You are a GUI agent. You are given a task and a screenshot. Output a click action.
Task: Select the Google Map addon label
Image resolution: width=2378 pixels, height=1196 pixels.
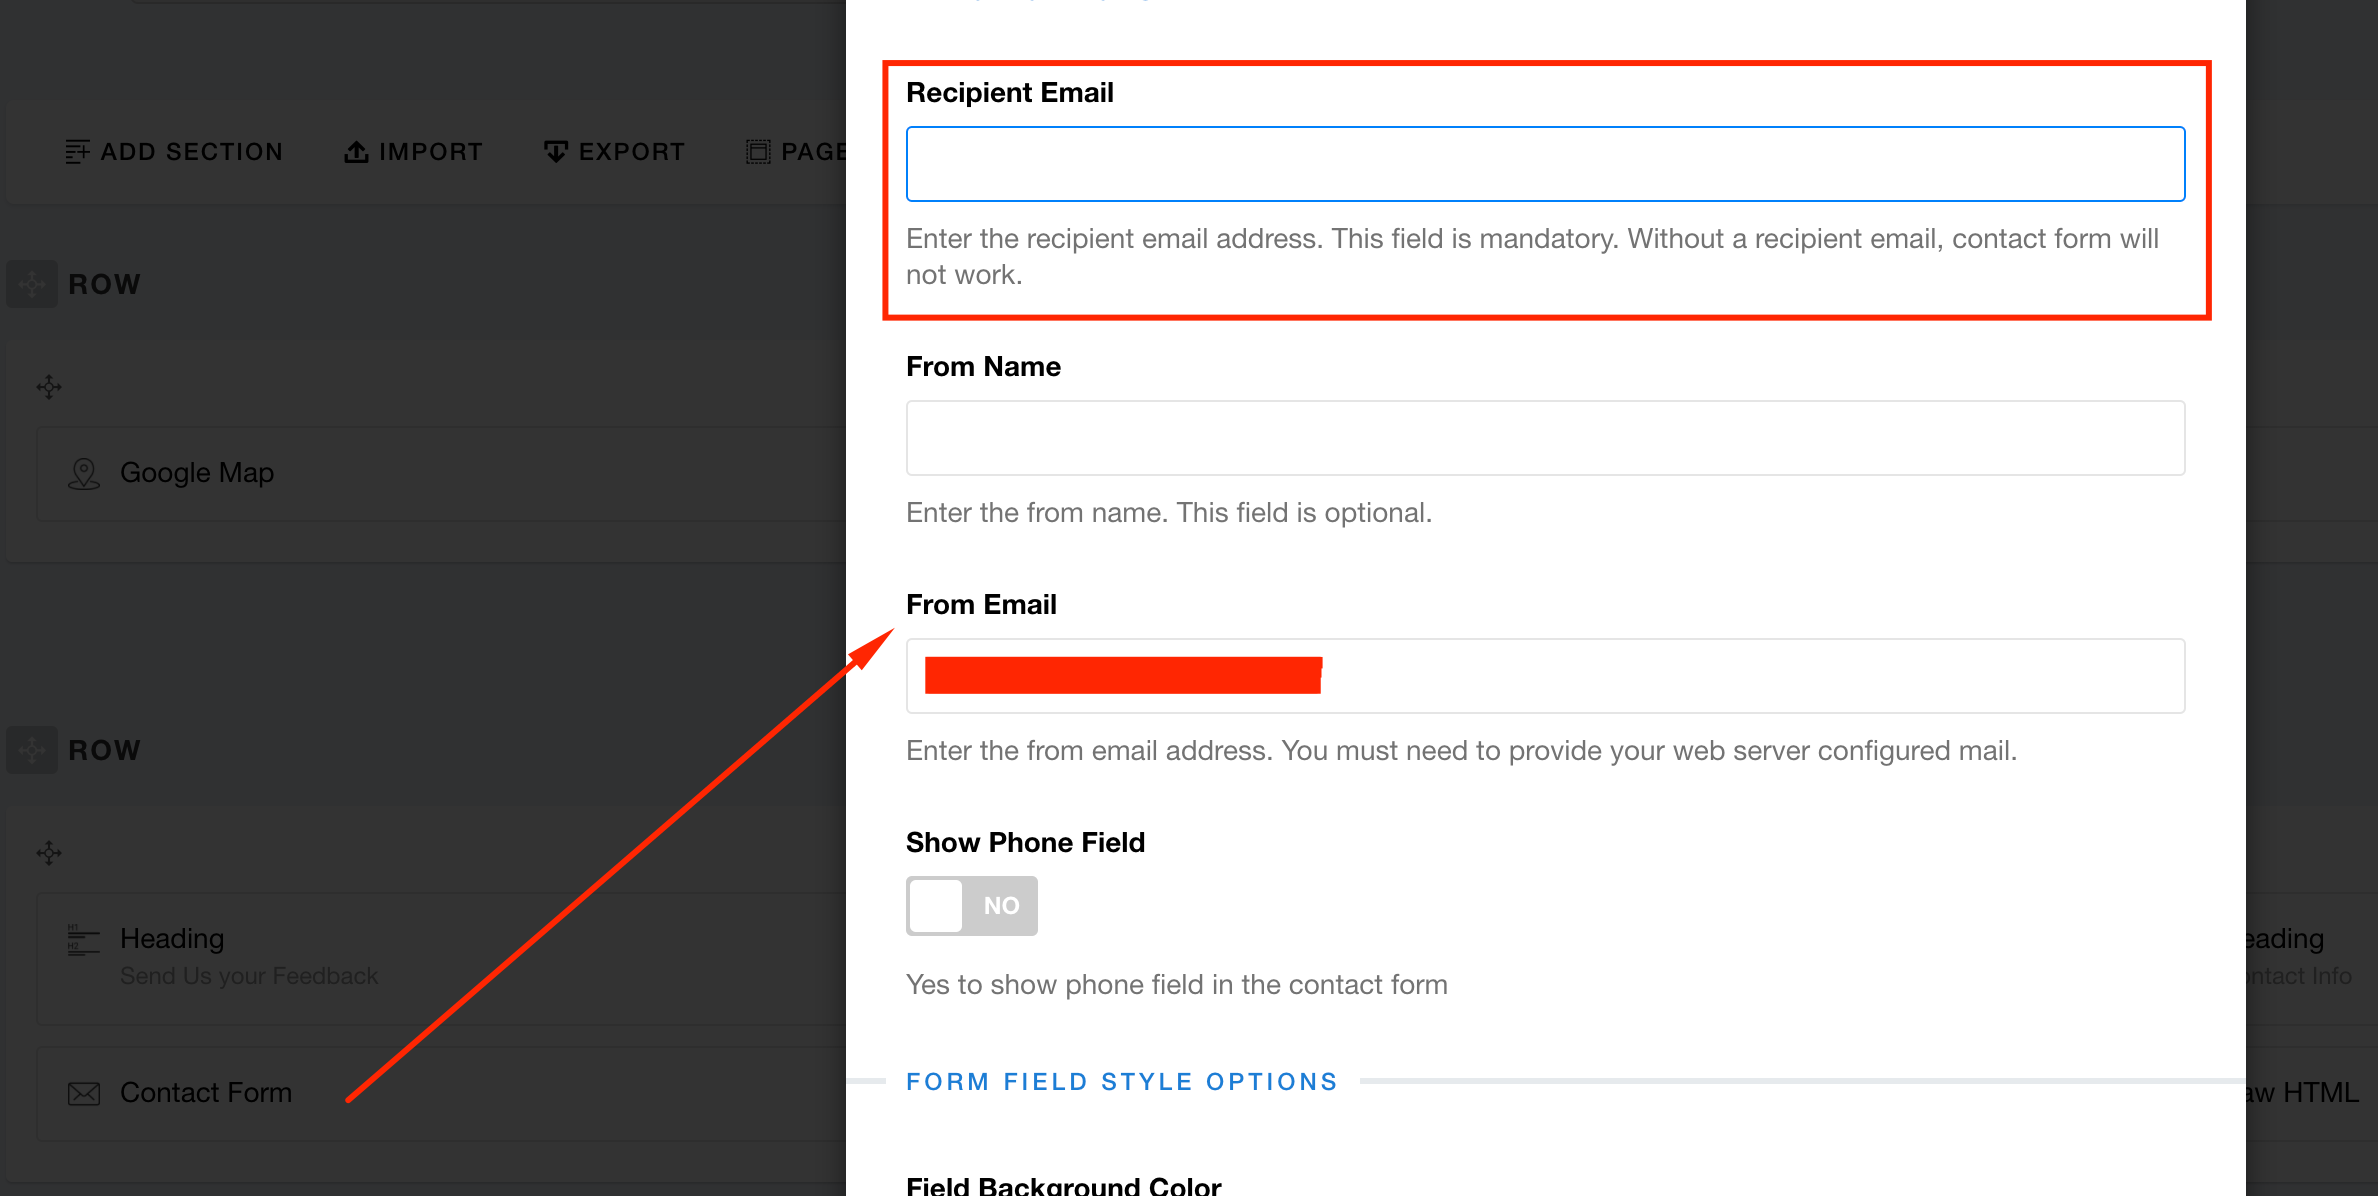[x=197, y=473]
